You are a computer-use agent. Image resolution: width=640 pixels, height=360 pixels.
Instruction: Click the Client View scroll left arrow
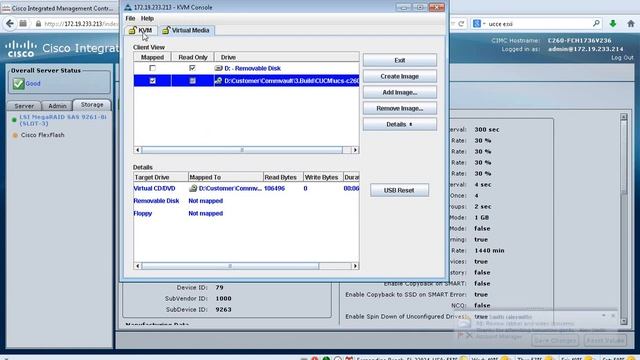coord(138,150)
